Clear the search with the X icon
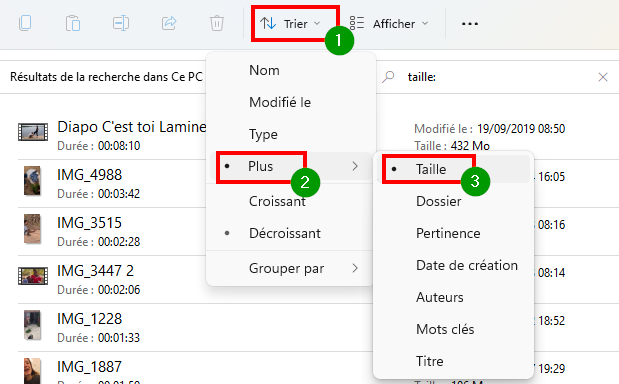619x384 pixels. [x=603, y=77]
